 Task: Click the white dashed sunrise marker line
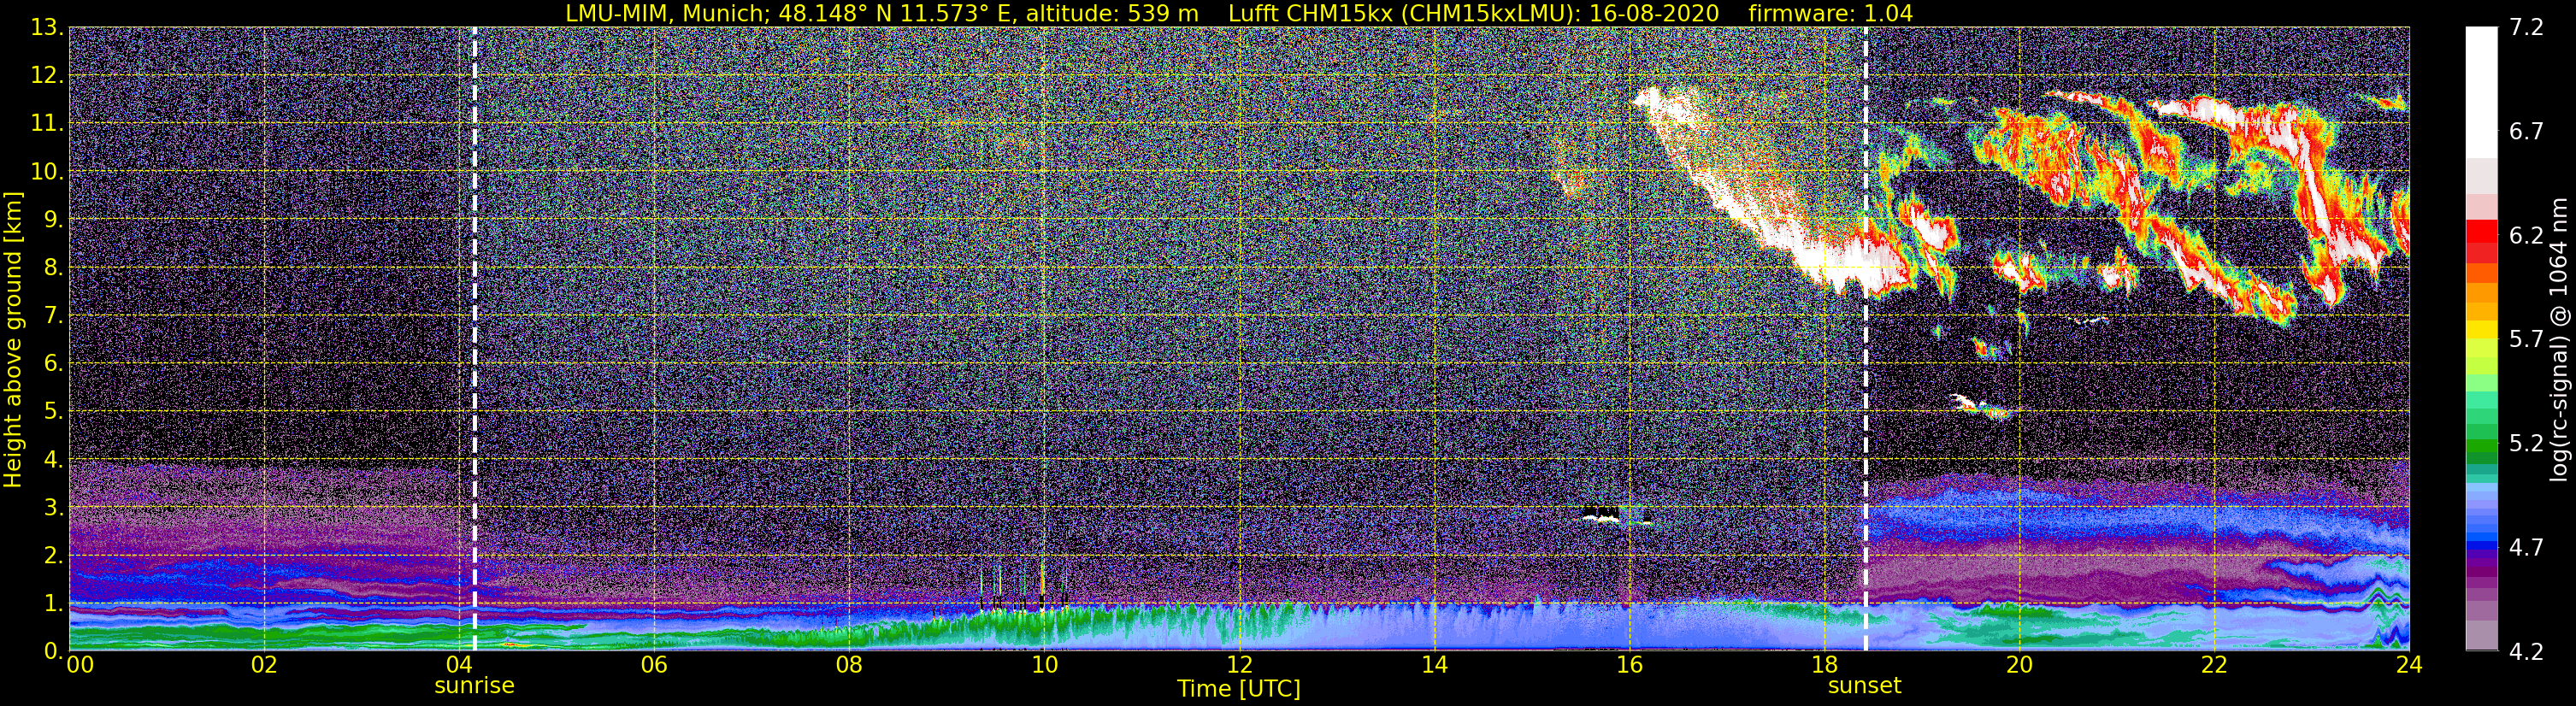pyautogui.click(x=474, y=339)
